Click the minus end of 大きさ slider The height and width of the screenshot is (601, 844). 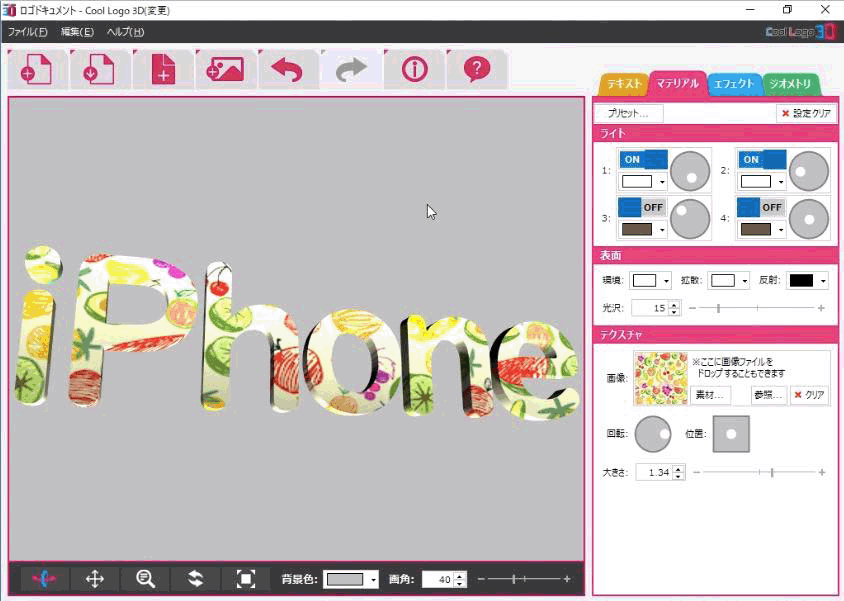(x=697, y=472)
